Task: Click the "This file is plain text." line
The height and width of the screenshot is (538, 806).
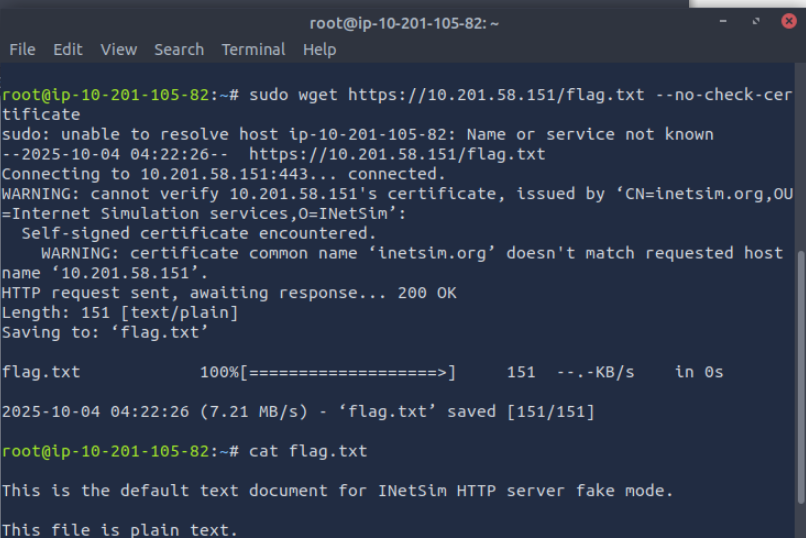Action: (120, 529)
